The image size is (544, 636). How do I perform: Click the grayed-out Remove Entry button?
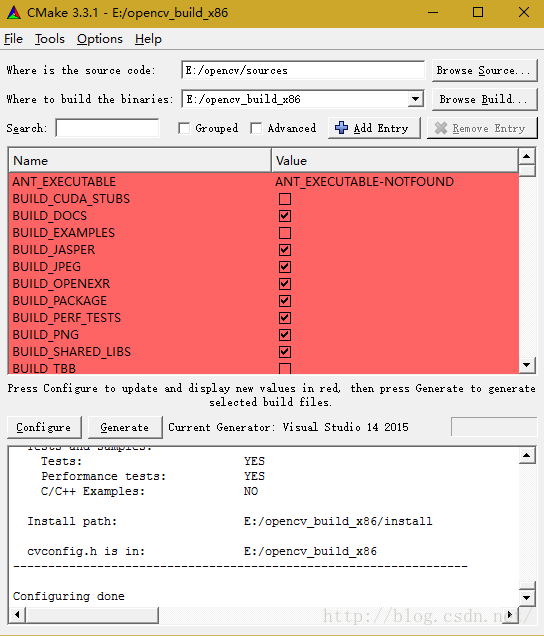pyautogui.click(x=482, y=128)
